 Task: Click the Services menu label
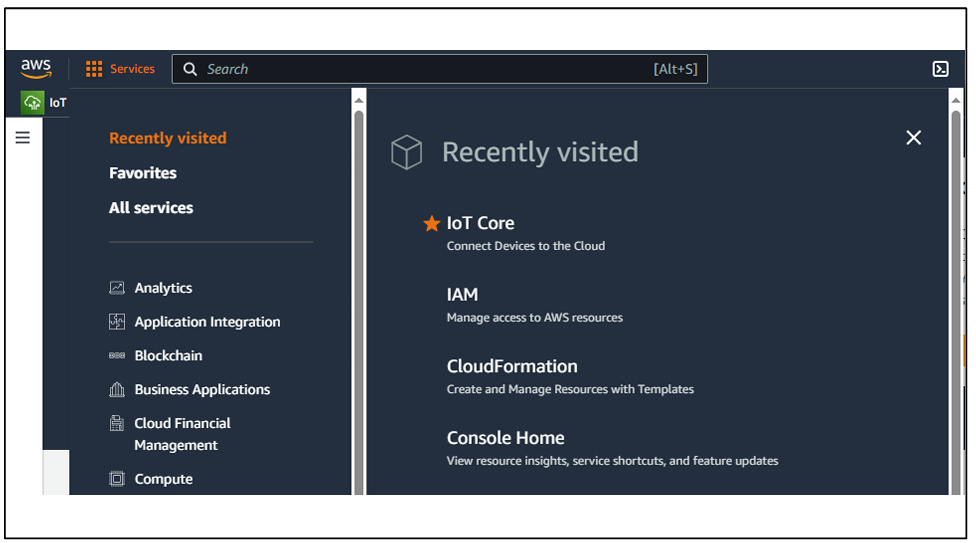tap(132, 69)
